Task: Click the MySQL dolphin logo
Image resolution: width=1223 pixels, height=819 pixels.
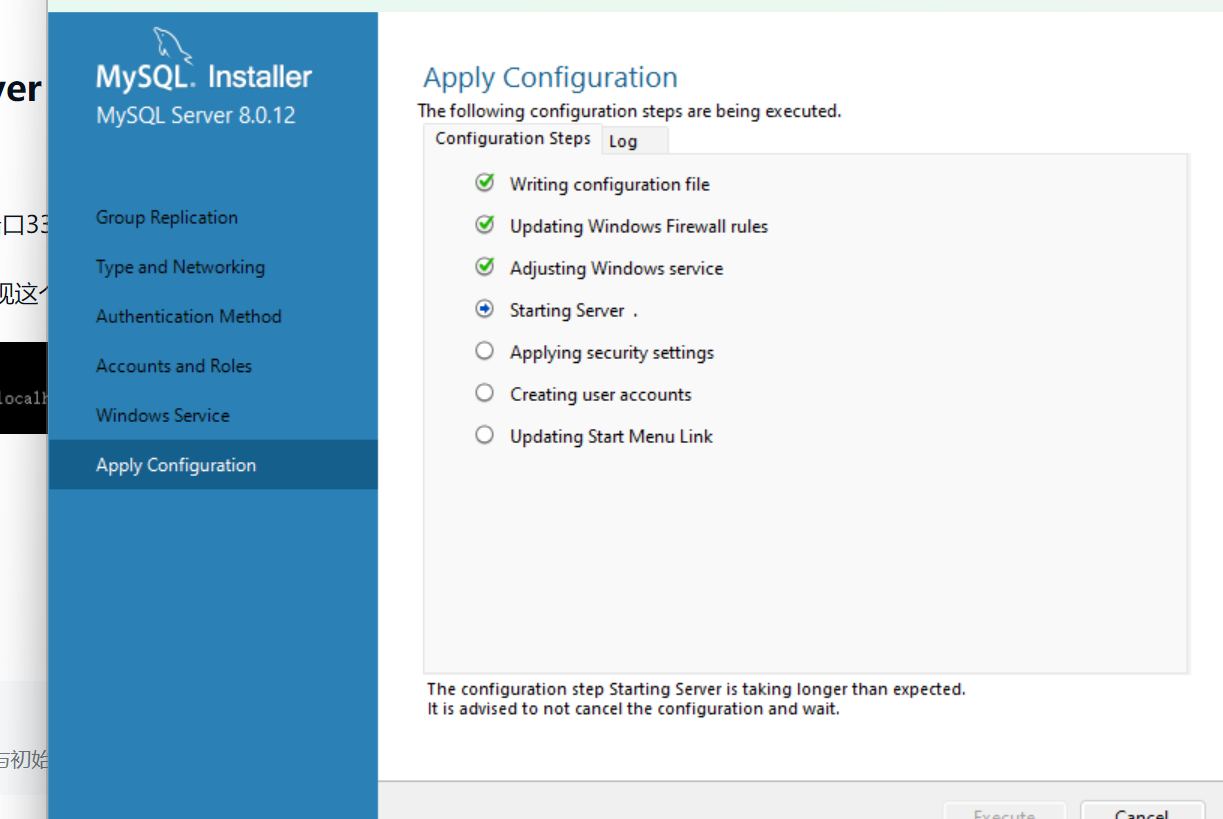Action: click(172, 44)
